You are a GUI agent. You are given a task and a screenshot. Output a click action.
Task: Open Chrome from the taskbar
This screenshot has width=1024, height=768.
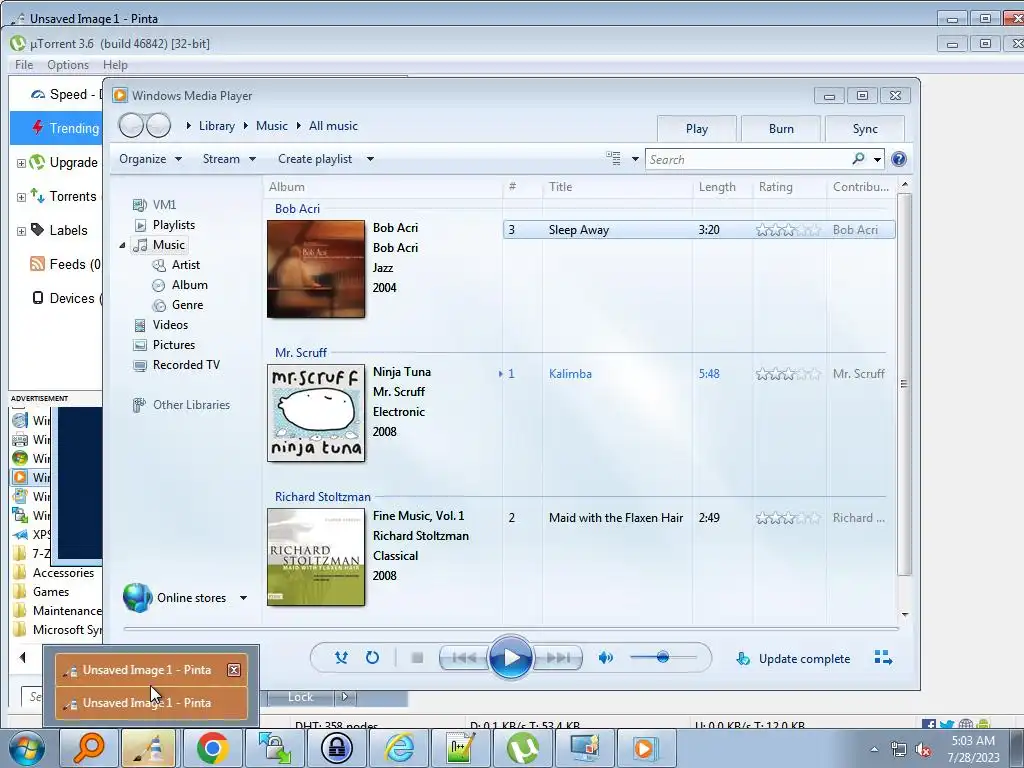tap(212, 748)
